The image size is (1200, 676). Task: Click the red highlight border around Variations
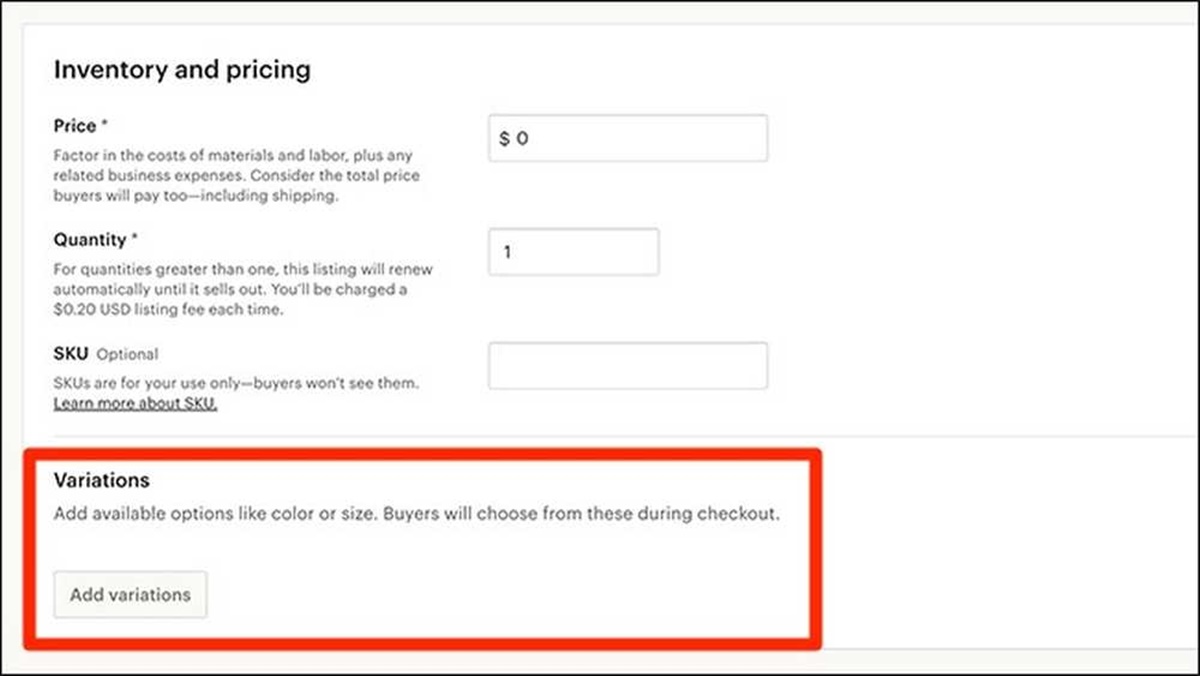tap(818, 548)
